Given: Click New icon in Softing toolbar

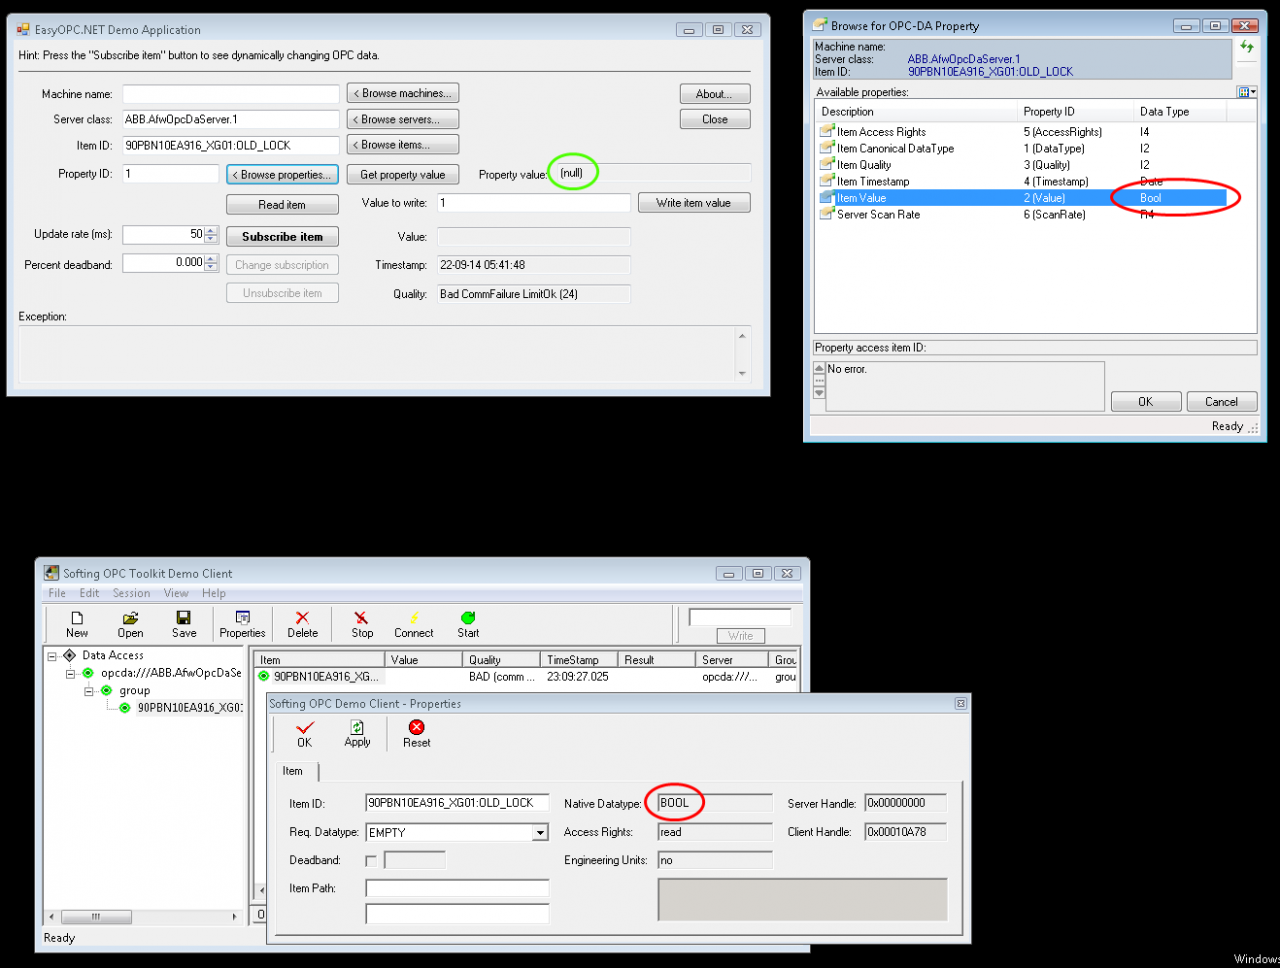Looking at the screenshot, I should click(x=77, y=618).
